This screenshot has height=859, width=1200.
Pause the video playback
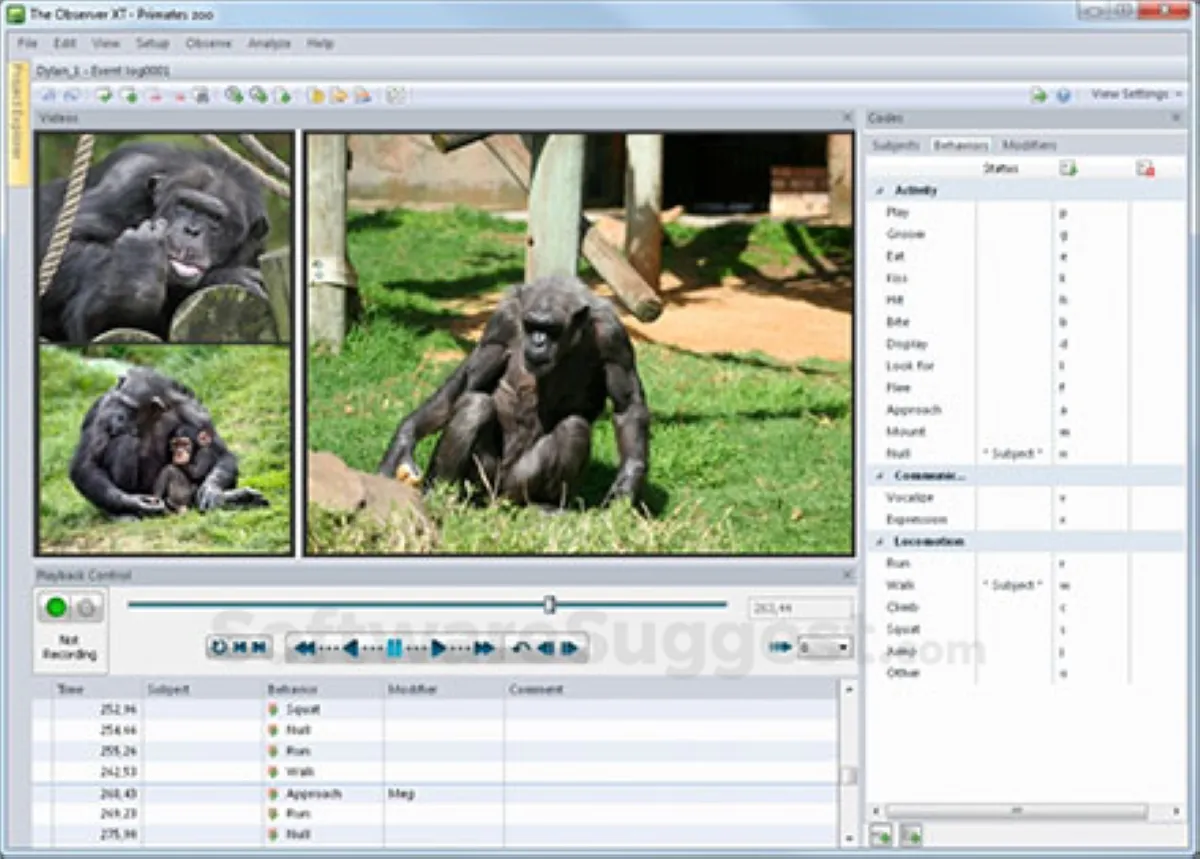(x=394, y=648)
